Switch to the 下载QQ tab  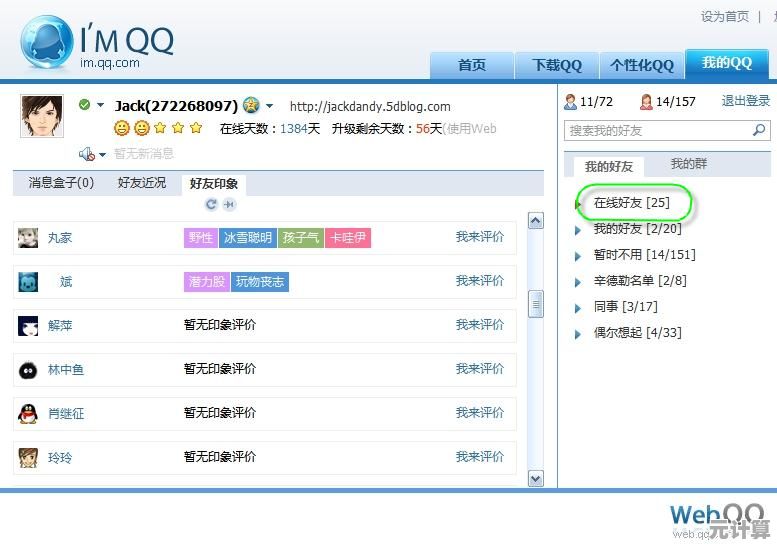(556, 65)
